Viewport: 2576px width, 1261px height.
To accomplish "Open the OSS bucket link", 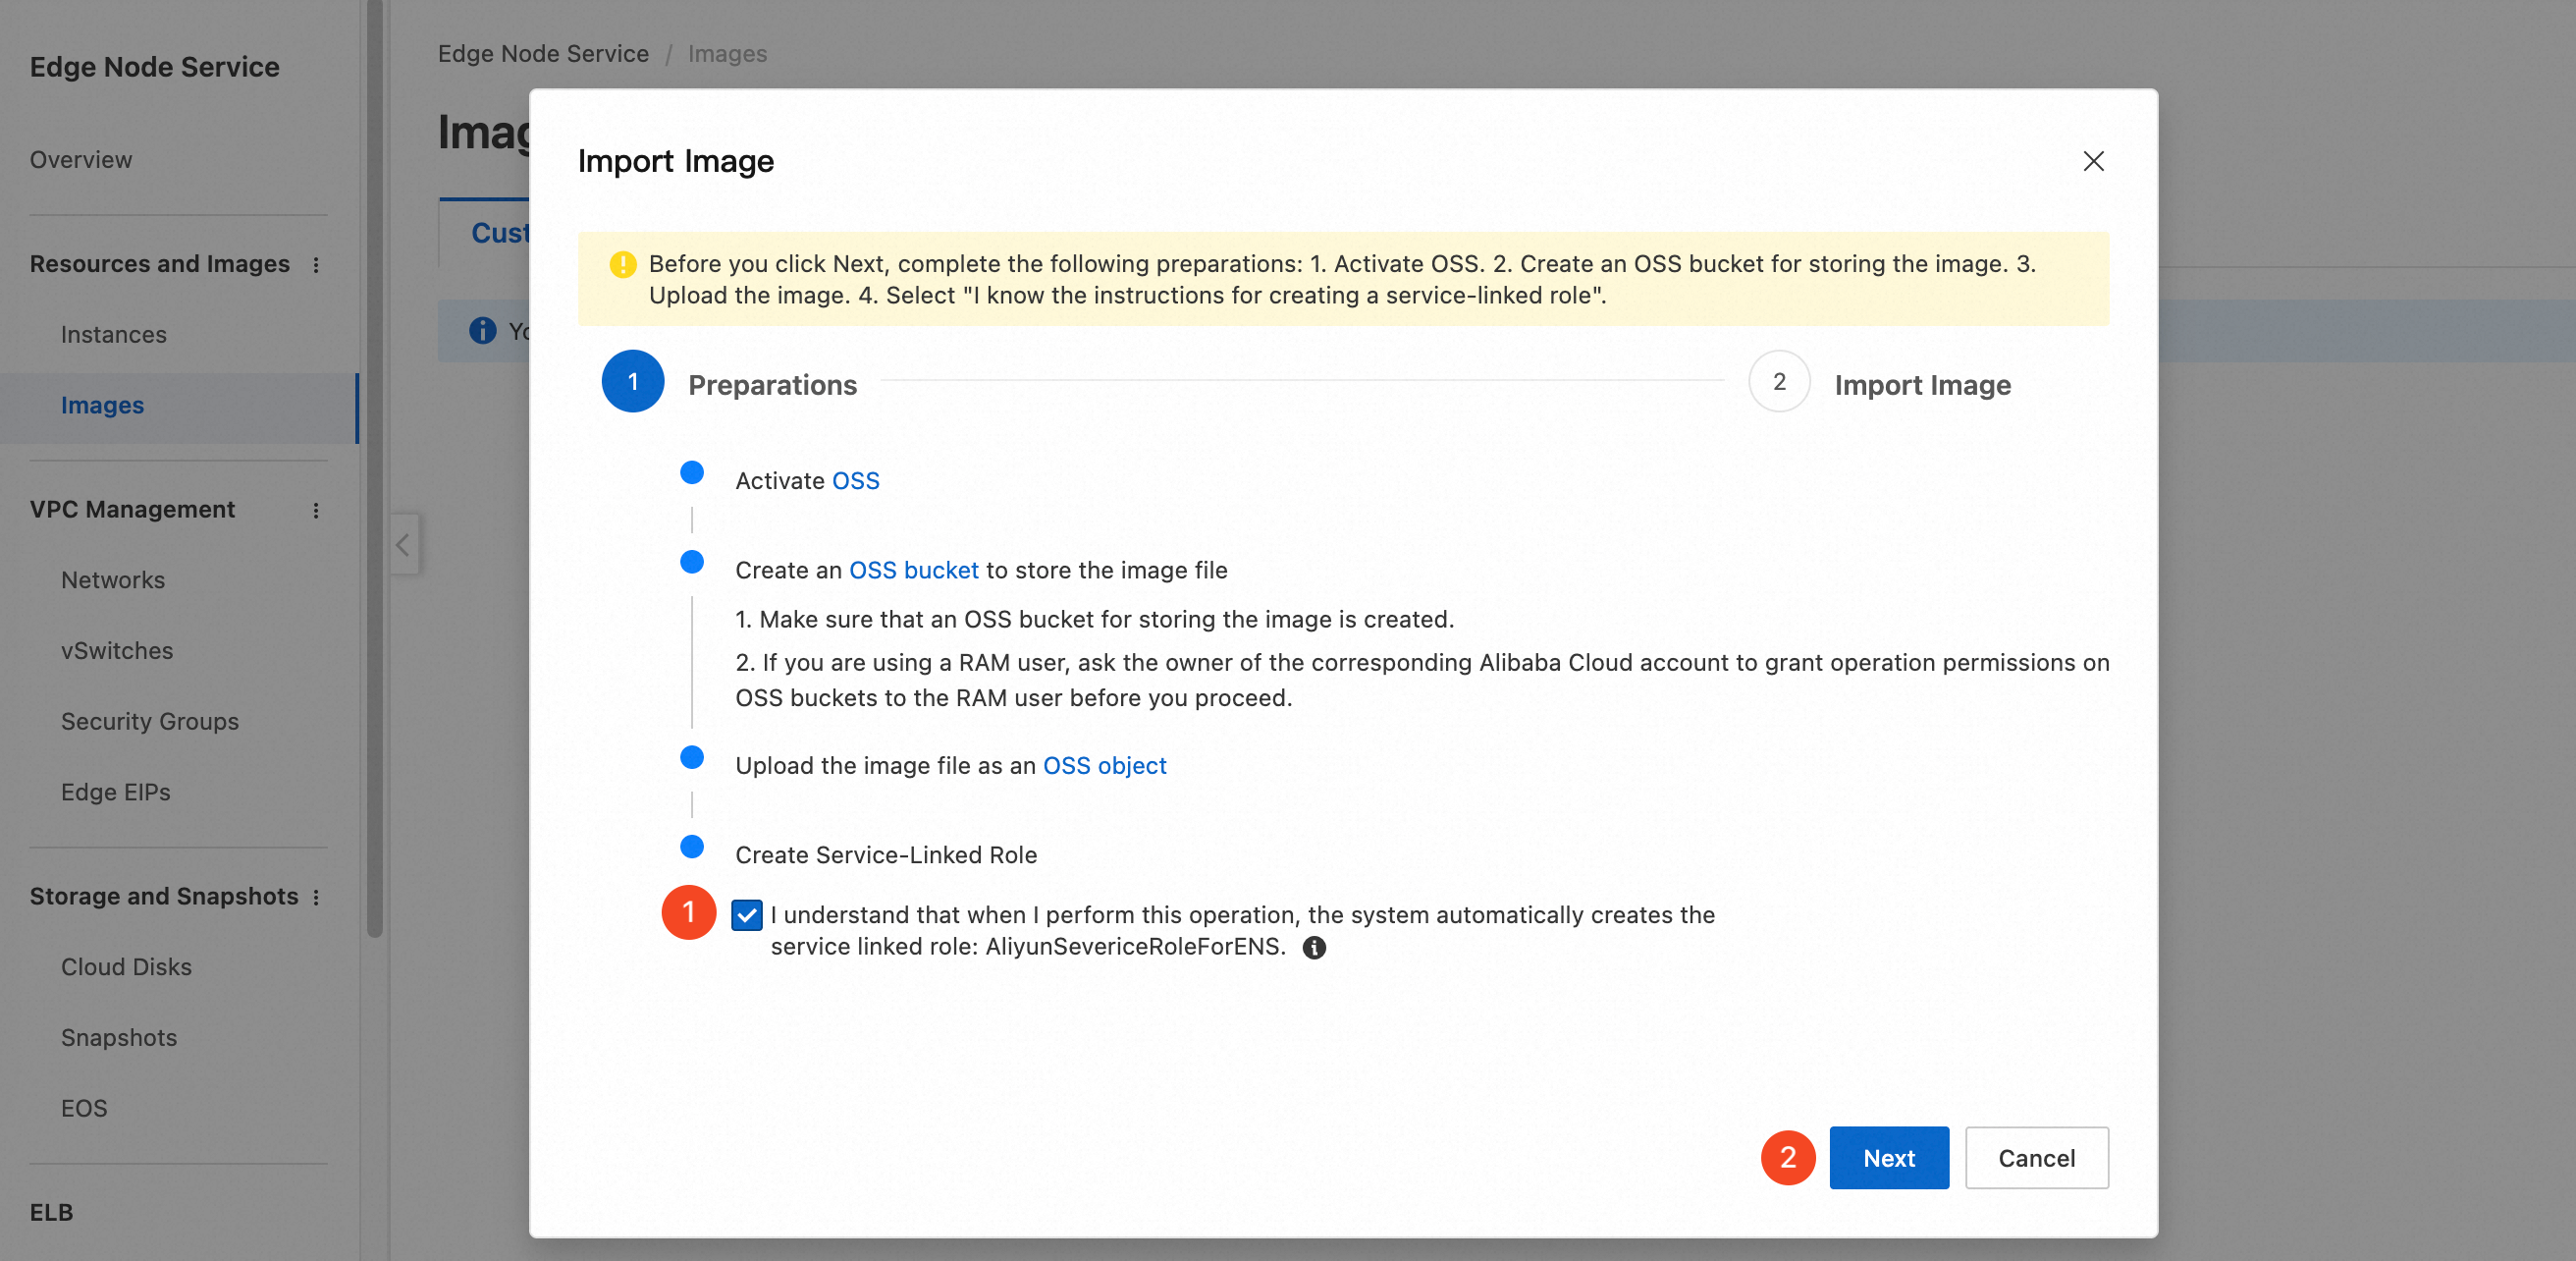I will 913,570.
